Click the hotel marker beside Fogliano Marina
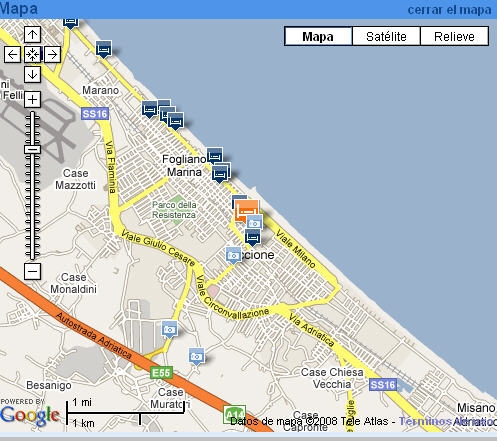Image resolution: width=497 pixels, height=441 pixels. 215,156
